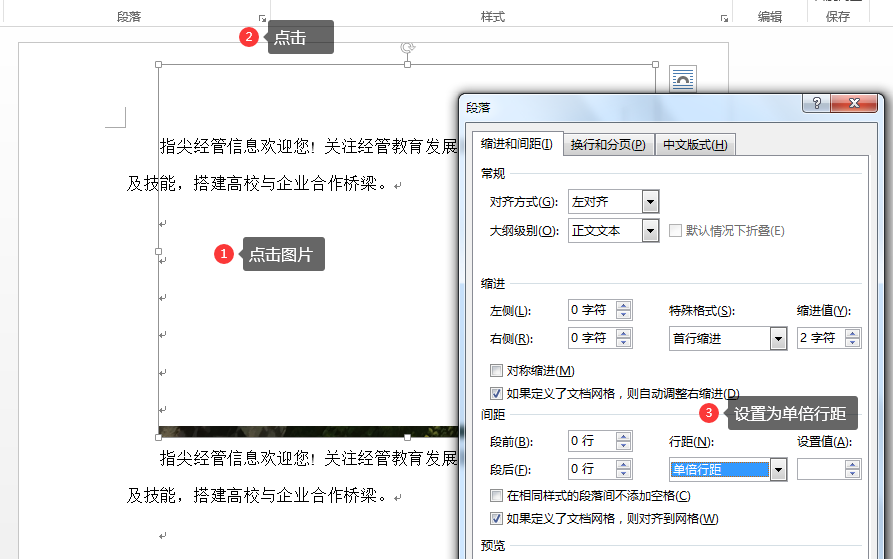
Task: Click the help button in paragraph dialog
Action: click(x=817, y=103)
